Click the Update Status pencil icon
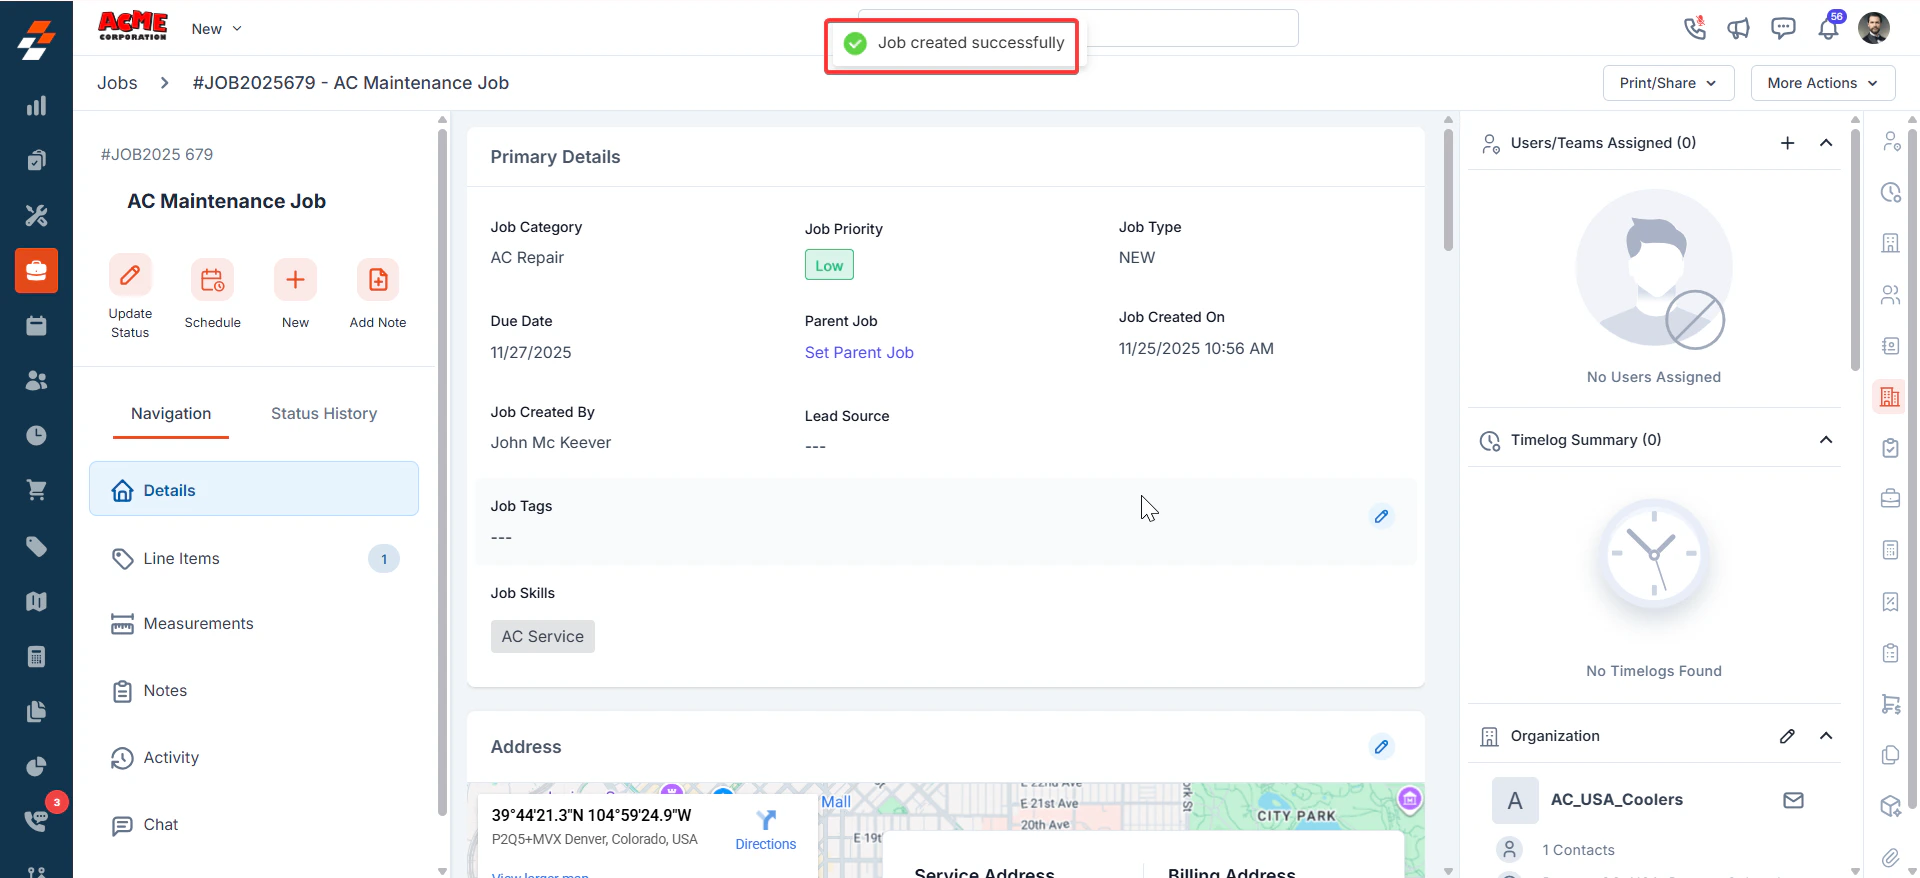Viewport: 1920px width, 878px height. 130,275
